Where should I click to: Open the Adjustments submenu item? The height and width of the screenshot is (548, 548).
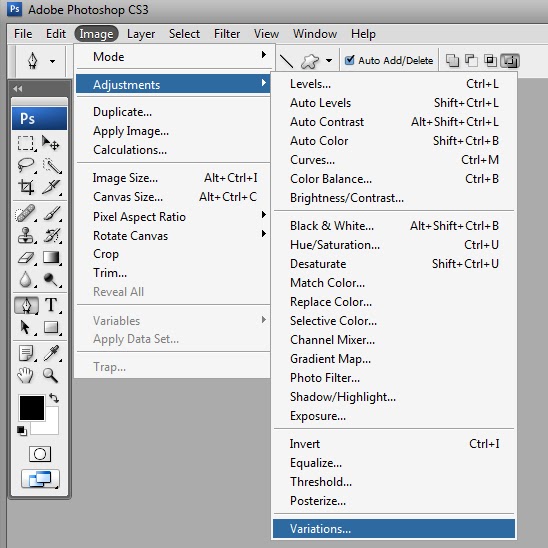pyautogui.click(x=173, y=84)
